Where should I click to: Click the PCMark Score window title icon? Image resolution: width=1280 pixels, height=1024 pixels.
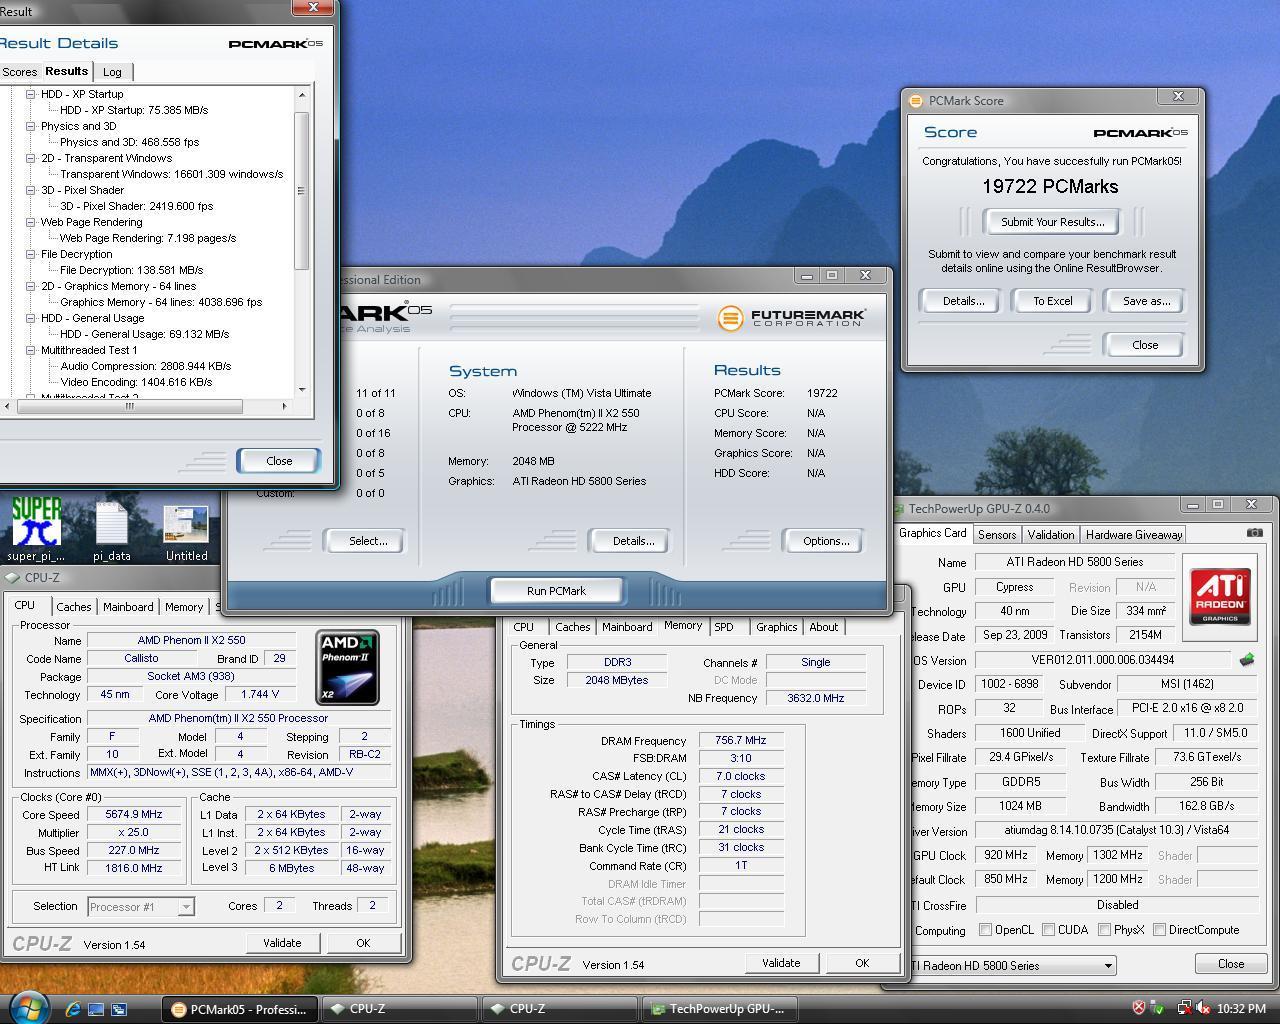click(915, 101)
